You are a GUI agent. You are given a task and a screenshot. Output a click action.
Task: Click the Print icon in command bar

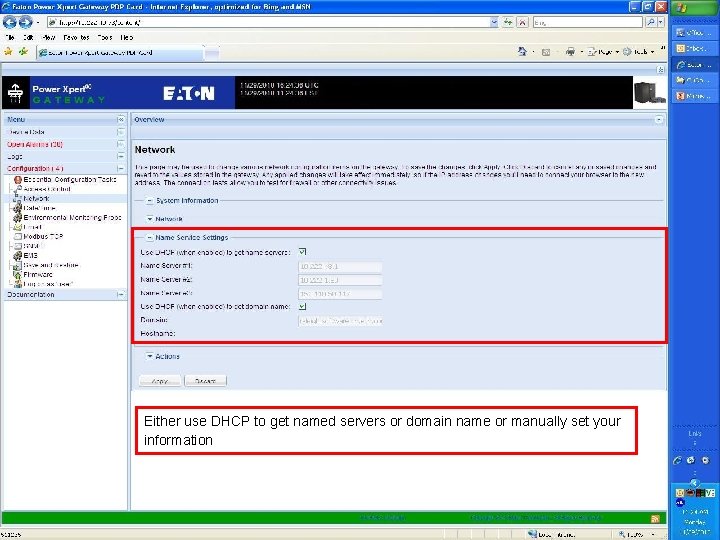pos(570,52)
